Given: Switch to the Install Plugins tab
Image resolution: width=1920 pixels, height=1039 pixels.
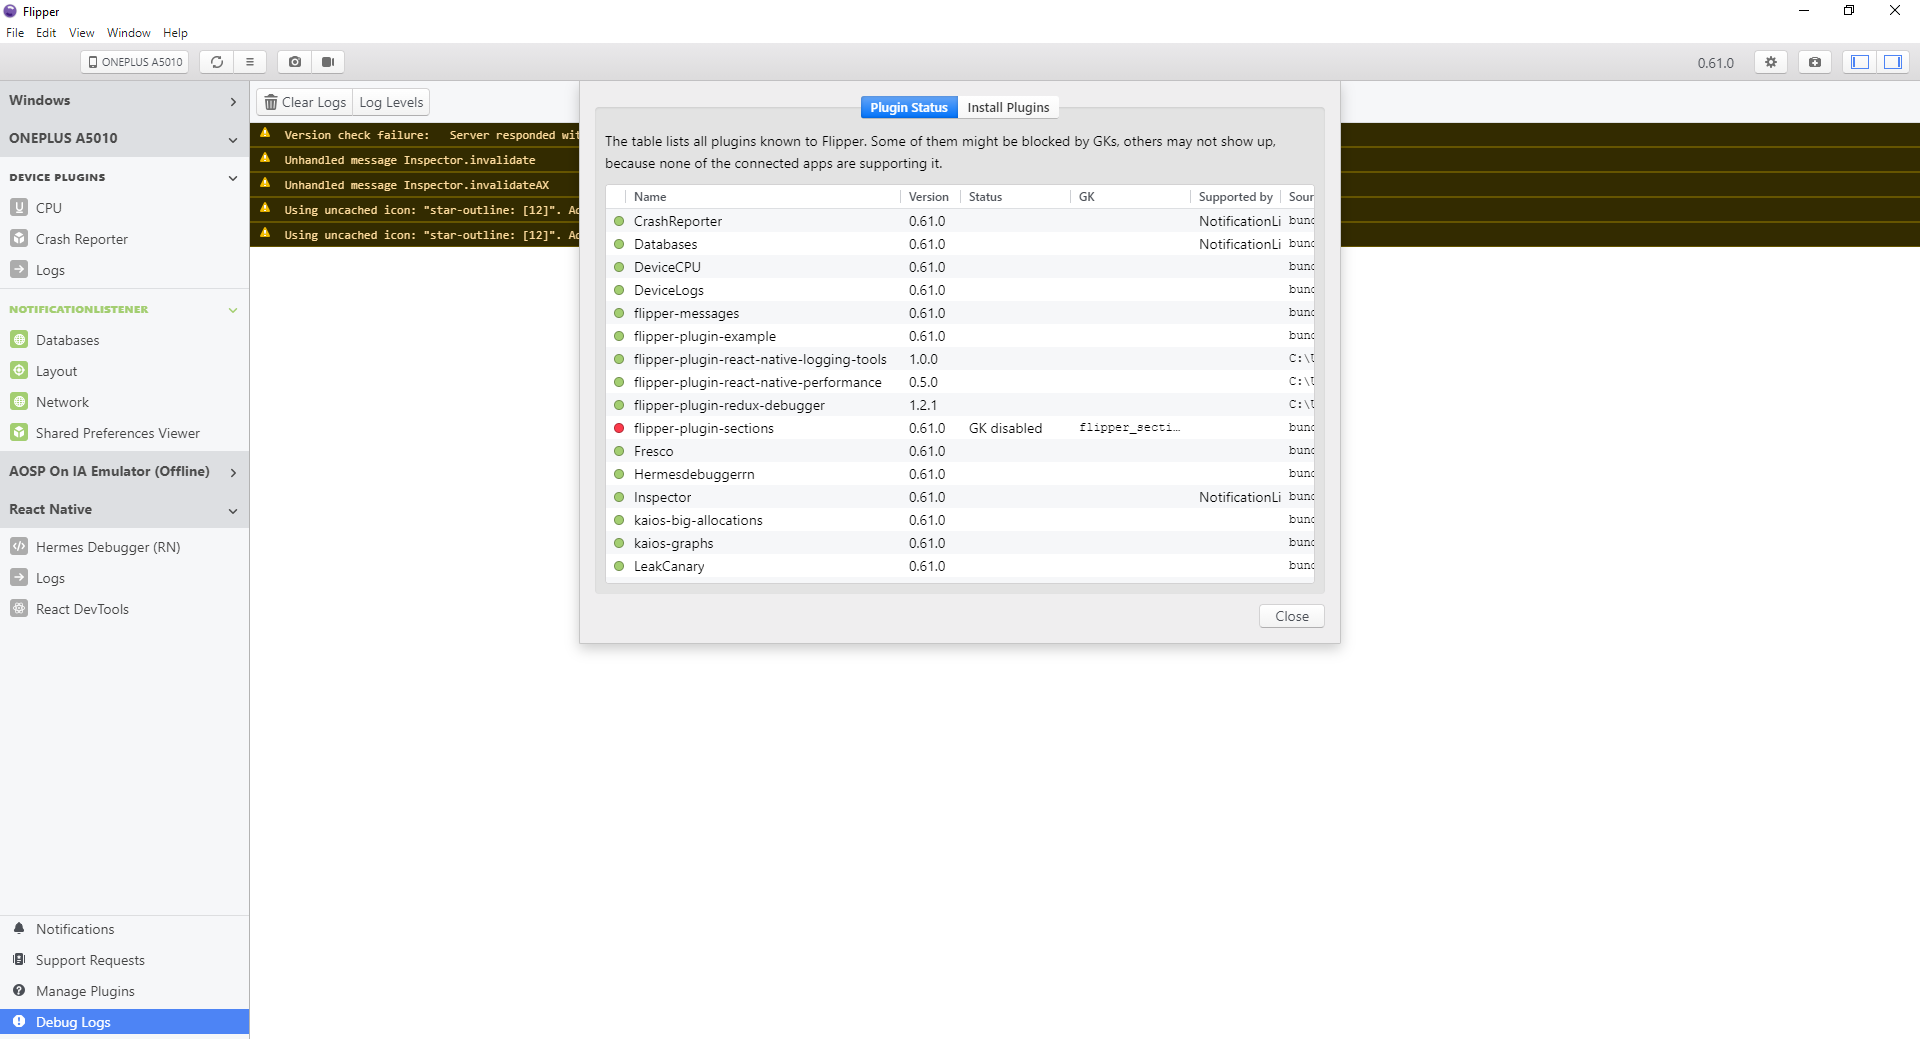Looking at the screenshot, I should [x=1008, y=107].
